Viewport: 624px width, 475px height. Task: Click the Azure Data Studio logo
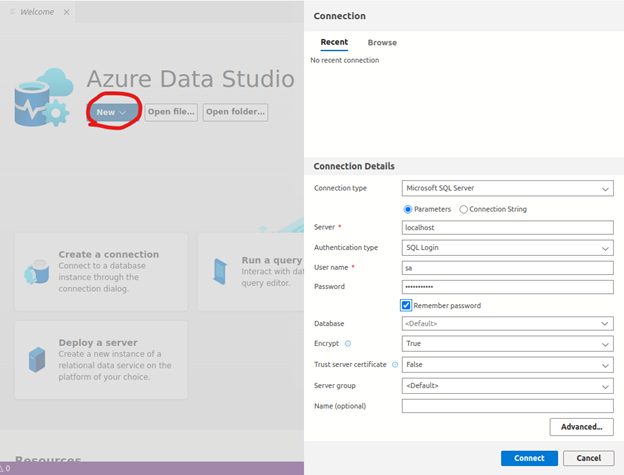[44, 97]
